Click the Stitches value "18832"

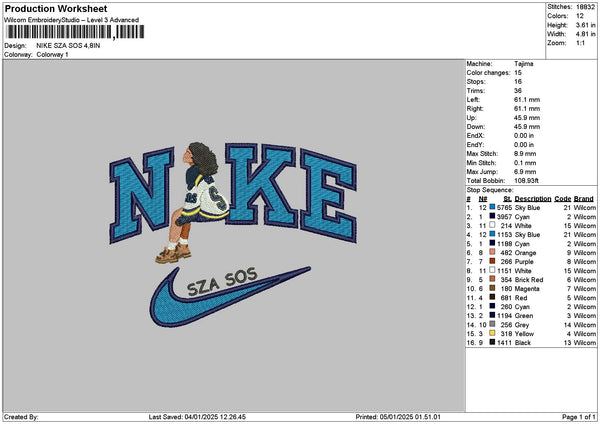586,7
